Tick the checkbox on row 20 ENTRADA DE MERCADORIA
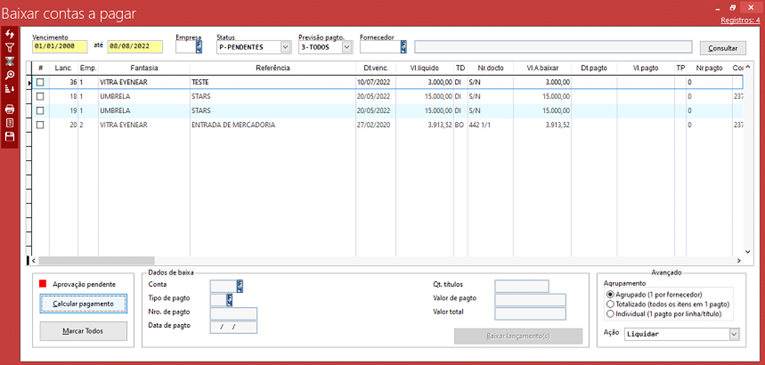The width and height of the screenshot is (765, 365). click(x=40, y=125)
